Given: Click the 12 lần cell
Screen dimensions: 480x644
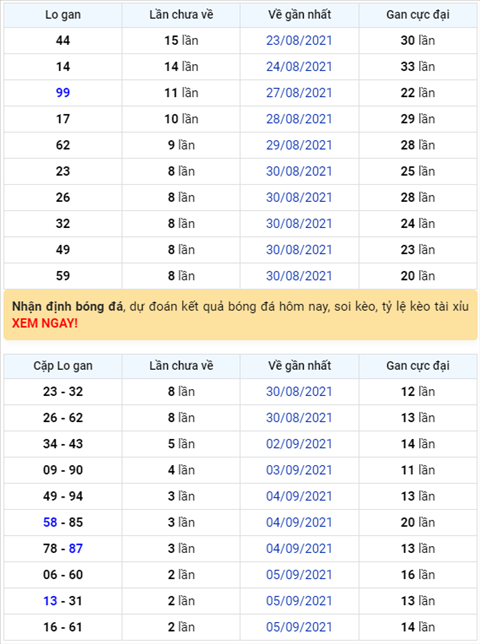Looking at the screenshot, I should coord(418,391).
